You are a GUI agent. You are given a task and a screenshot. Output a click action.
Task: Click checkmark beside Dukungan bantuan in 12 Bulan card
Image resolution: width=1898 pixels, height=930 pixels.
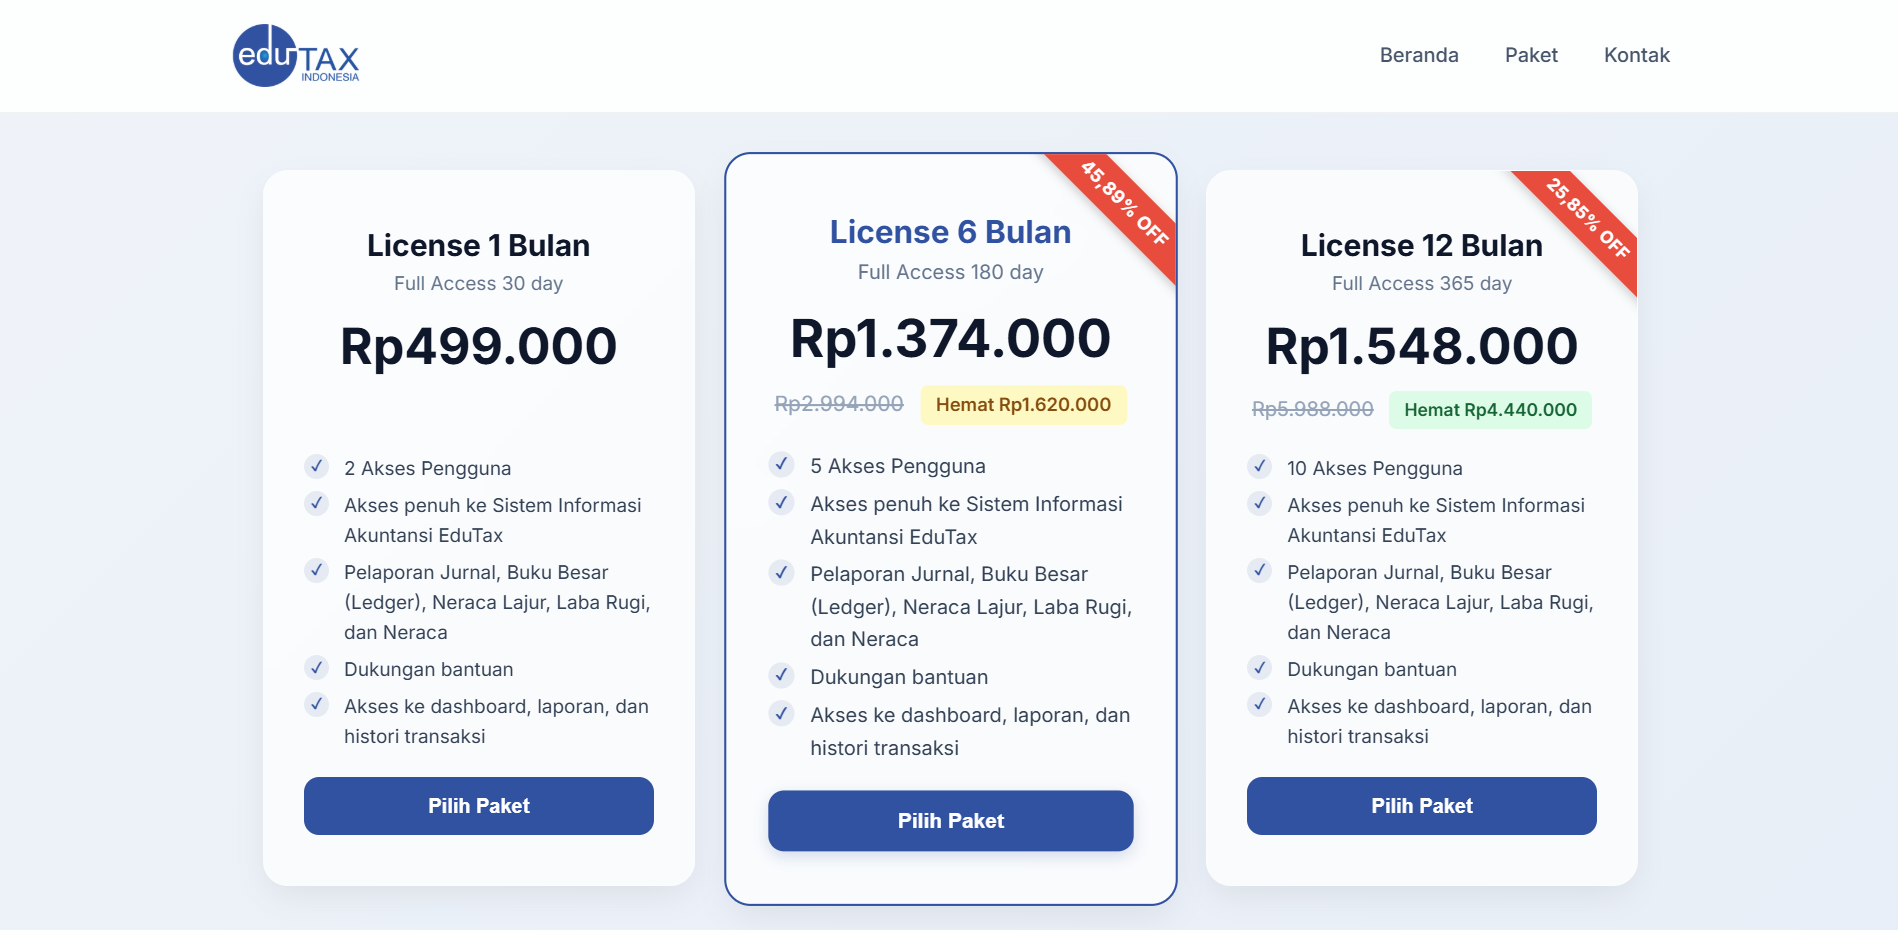pos(1260,668)
